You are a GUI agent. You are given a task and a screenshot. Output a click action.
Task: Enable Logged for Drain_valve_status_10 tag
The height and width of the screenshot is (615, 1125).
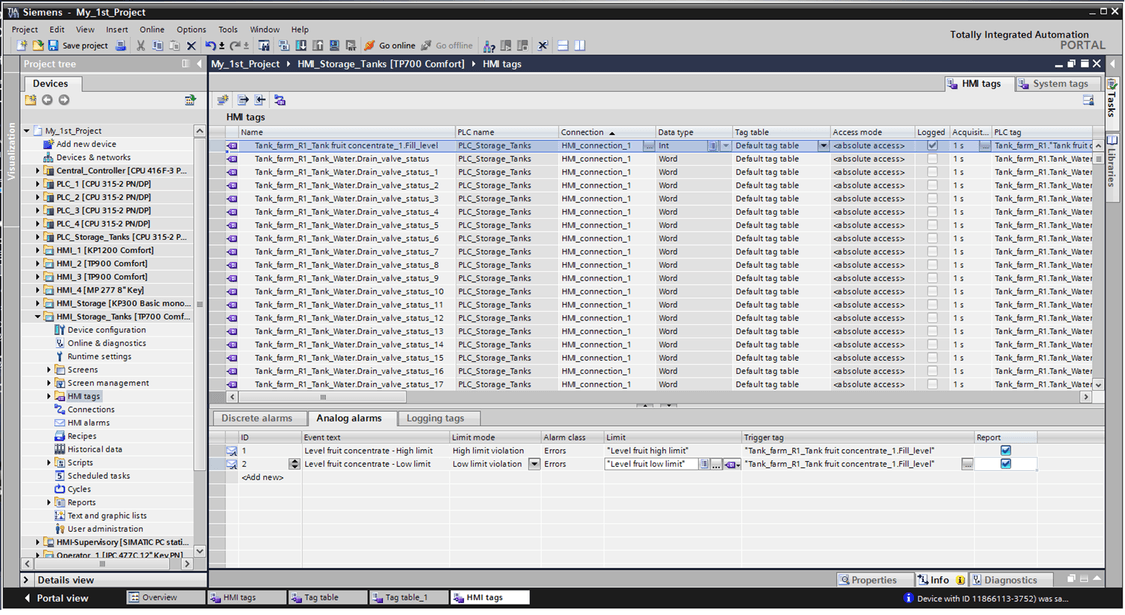click(x=932, y=291)
